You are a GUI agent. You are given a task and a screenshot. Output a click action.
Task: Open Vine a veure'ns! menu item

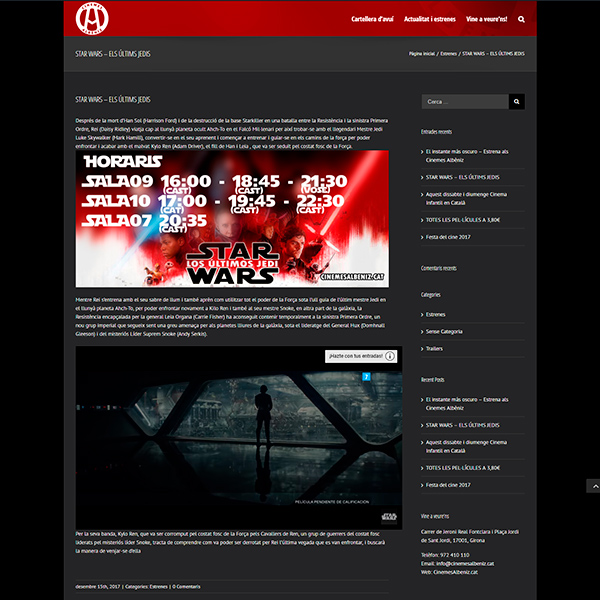click(x=486, y=19)
